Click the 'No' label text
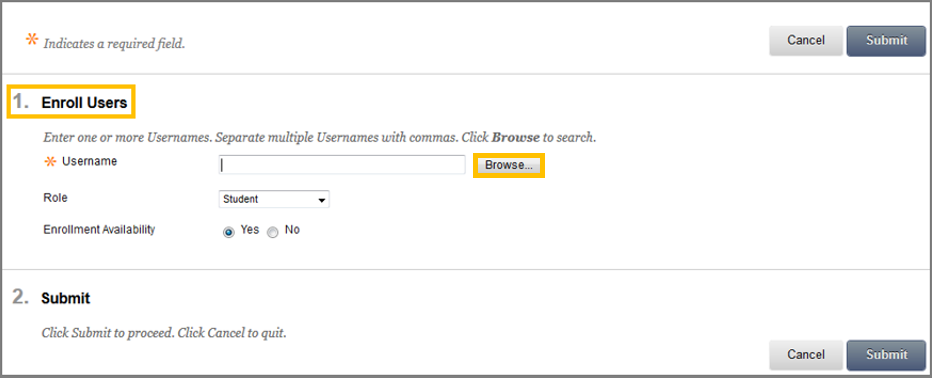 click(x=292, y=229)
